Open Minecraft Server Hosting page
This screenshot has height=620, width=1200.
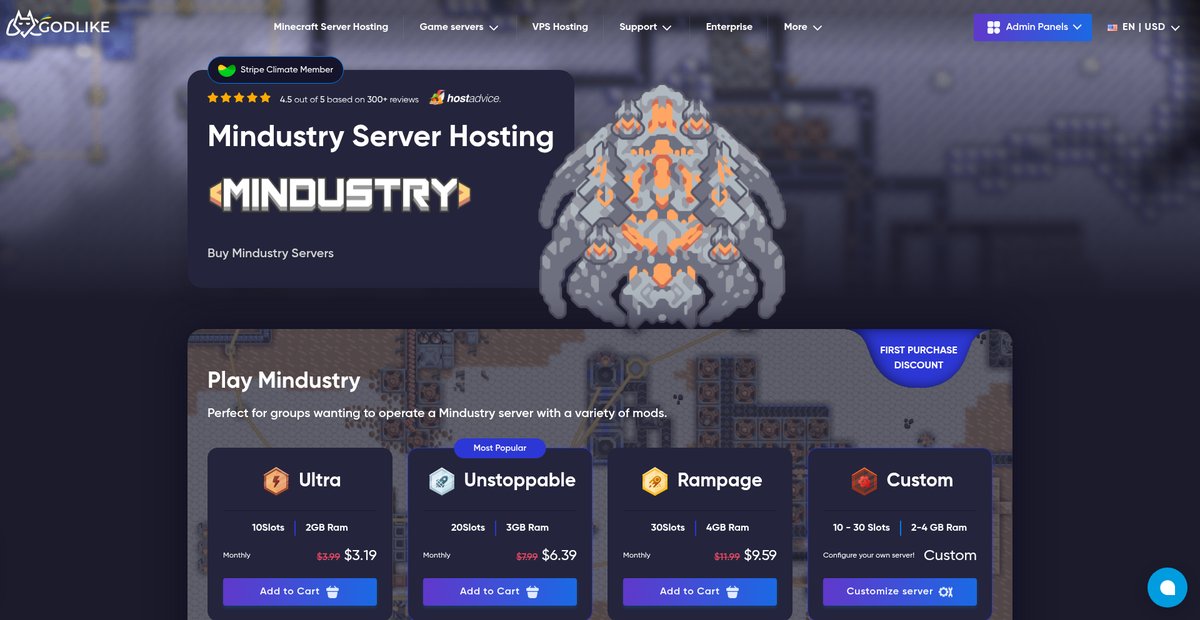pos(331,27)
